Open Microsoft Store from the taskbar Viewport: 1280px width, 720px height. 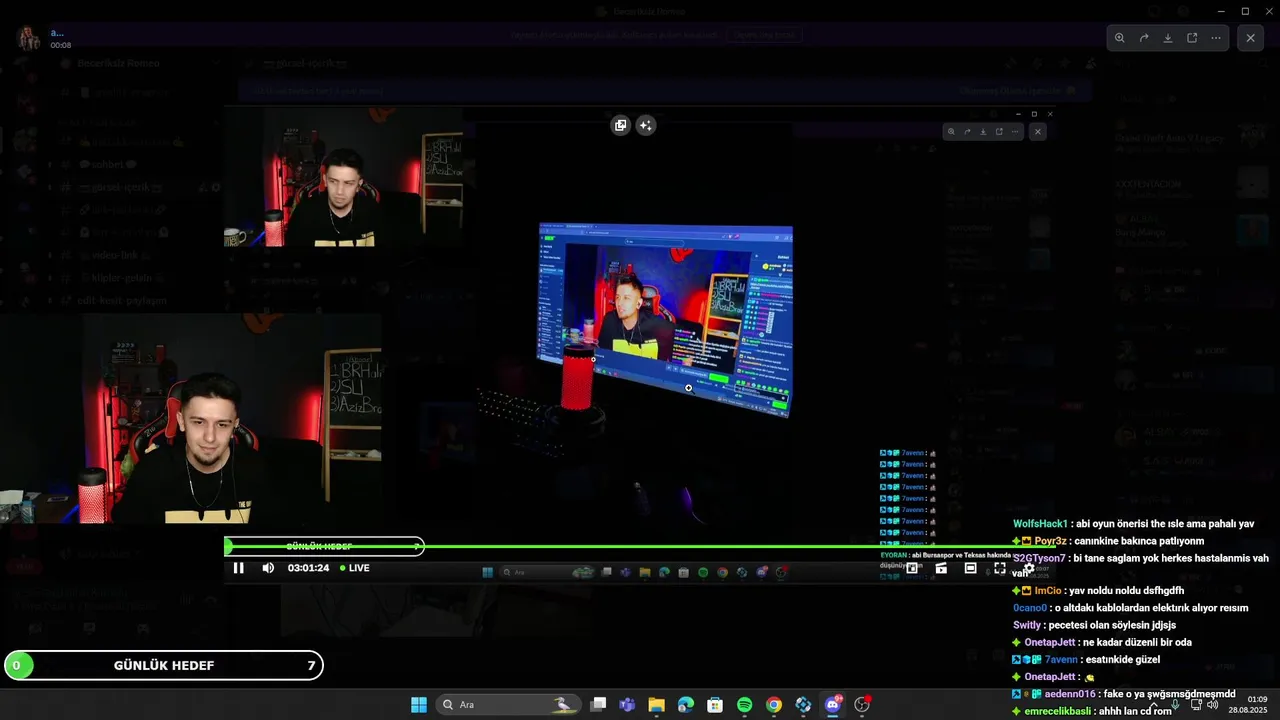click(715, 705)
